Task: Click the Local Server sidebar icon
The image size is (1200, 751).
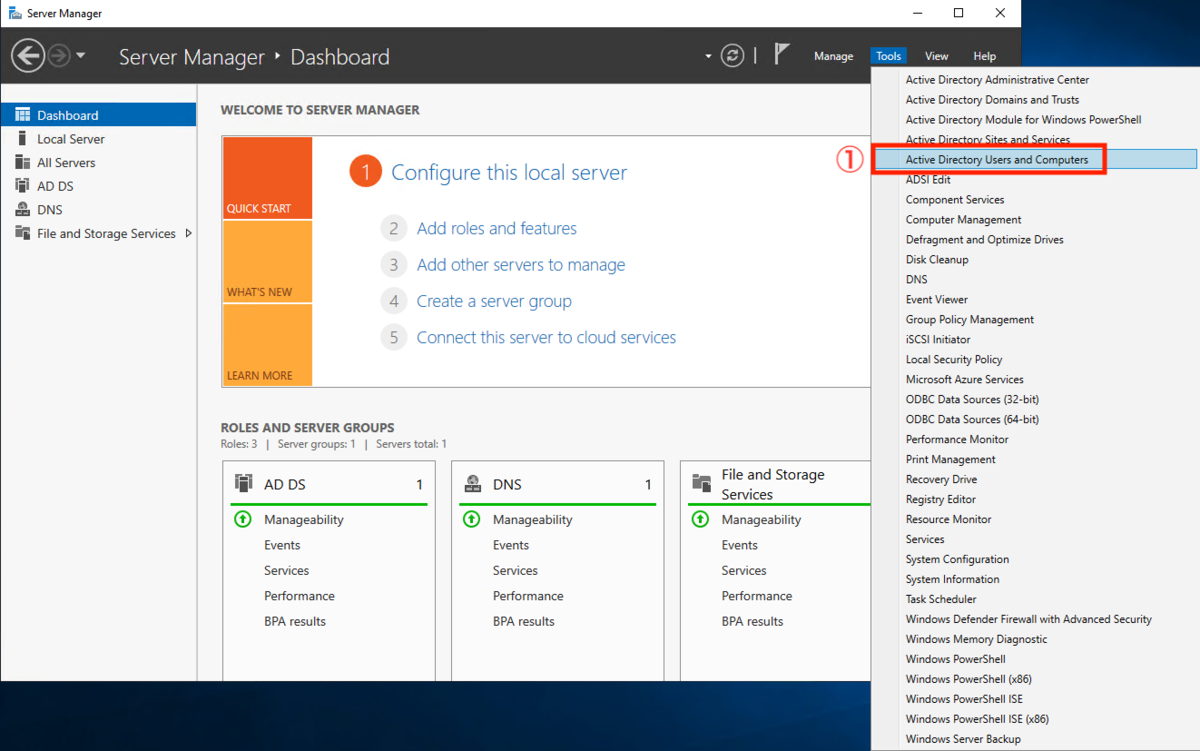Action: tap(22, 139)
